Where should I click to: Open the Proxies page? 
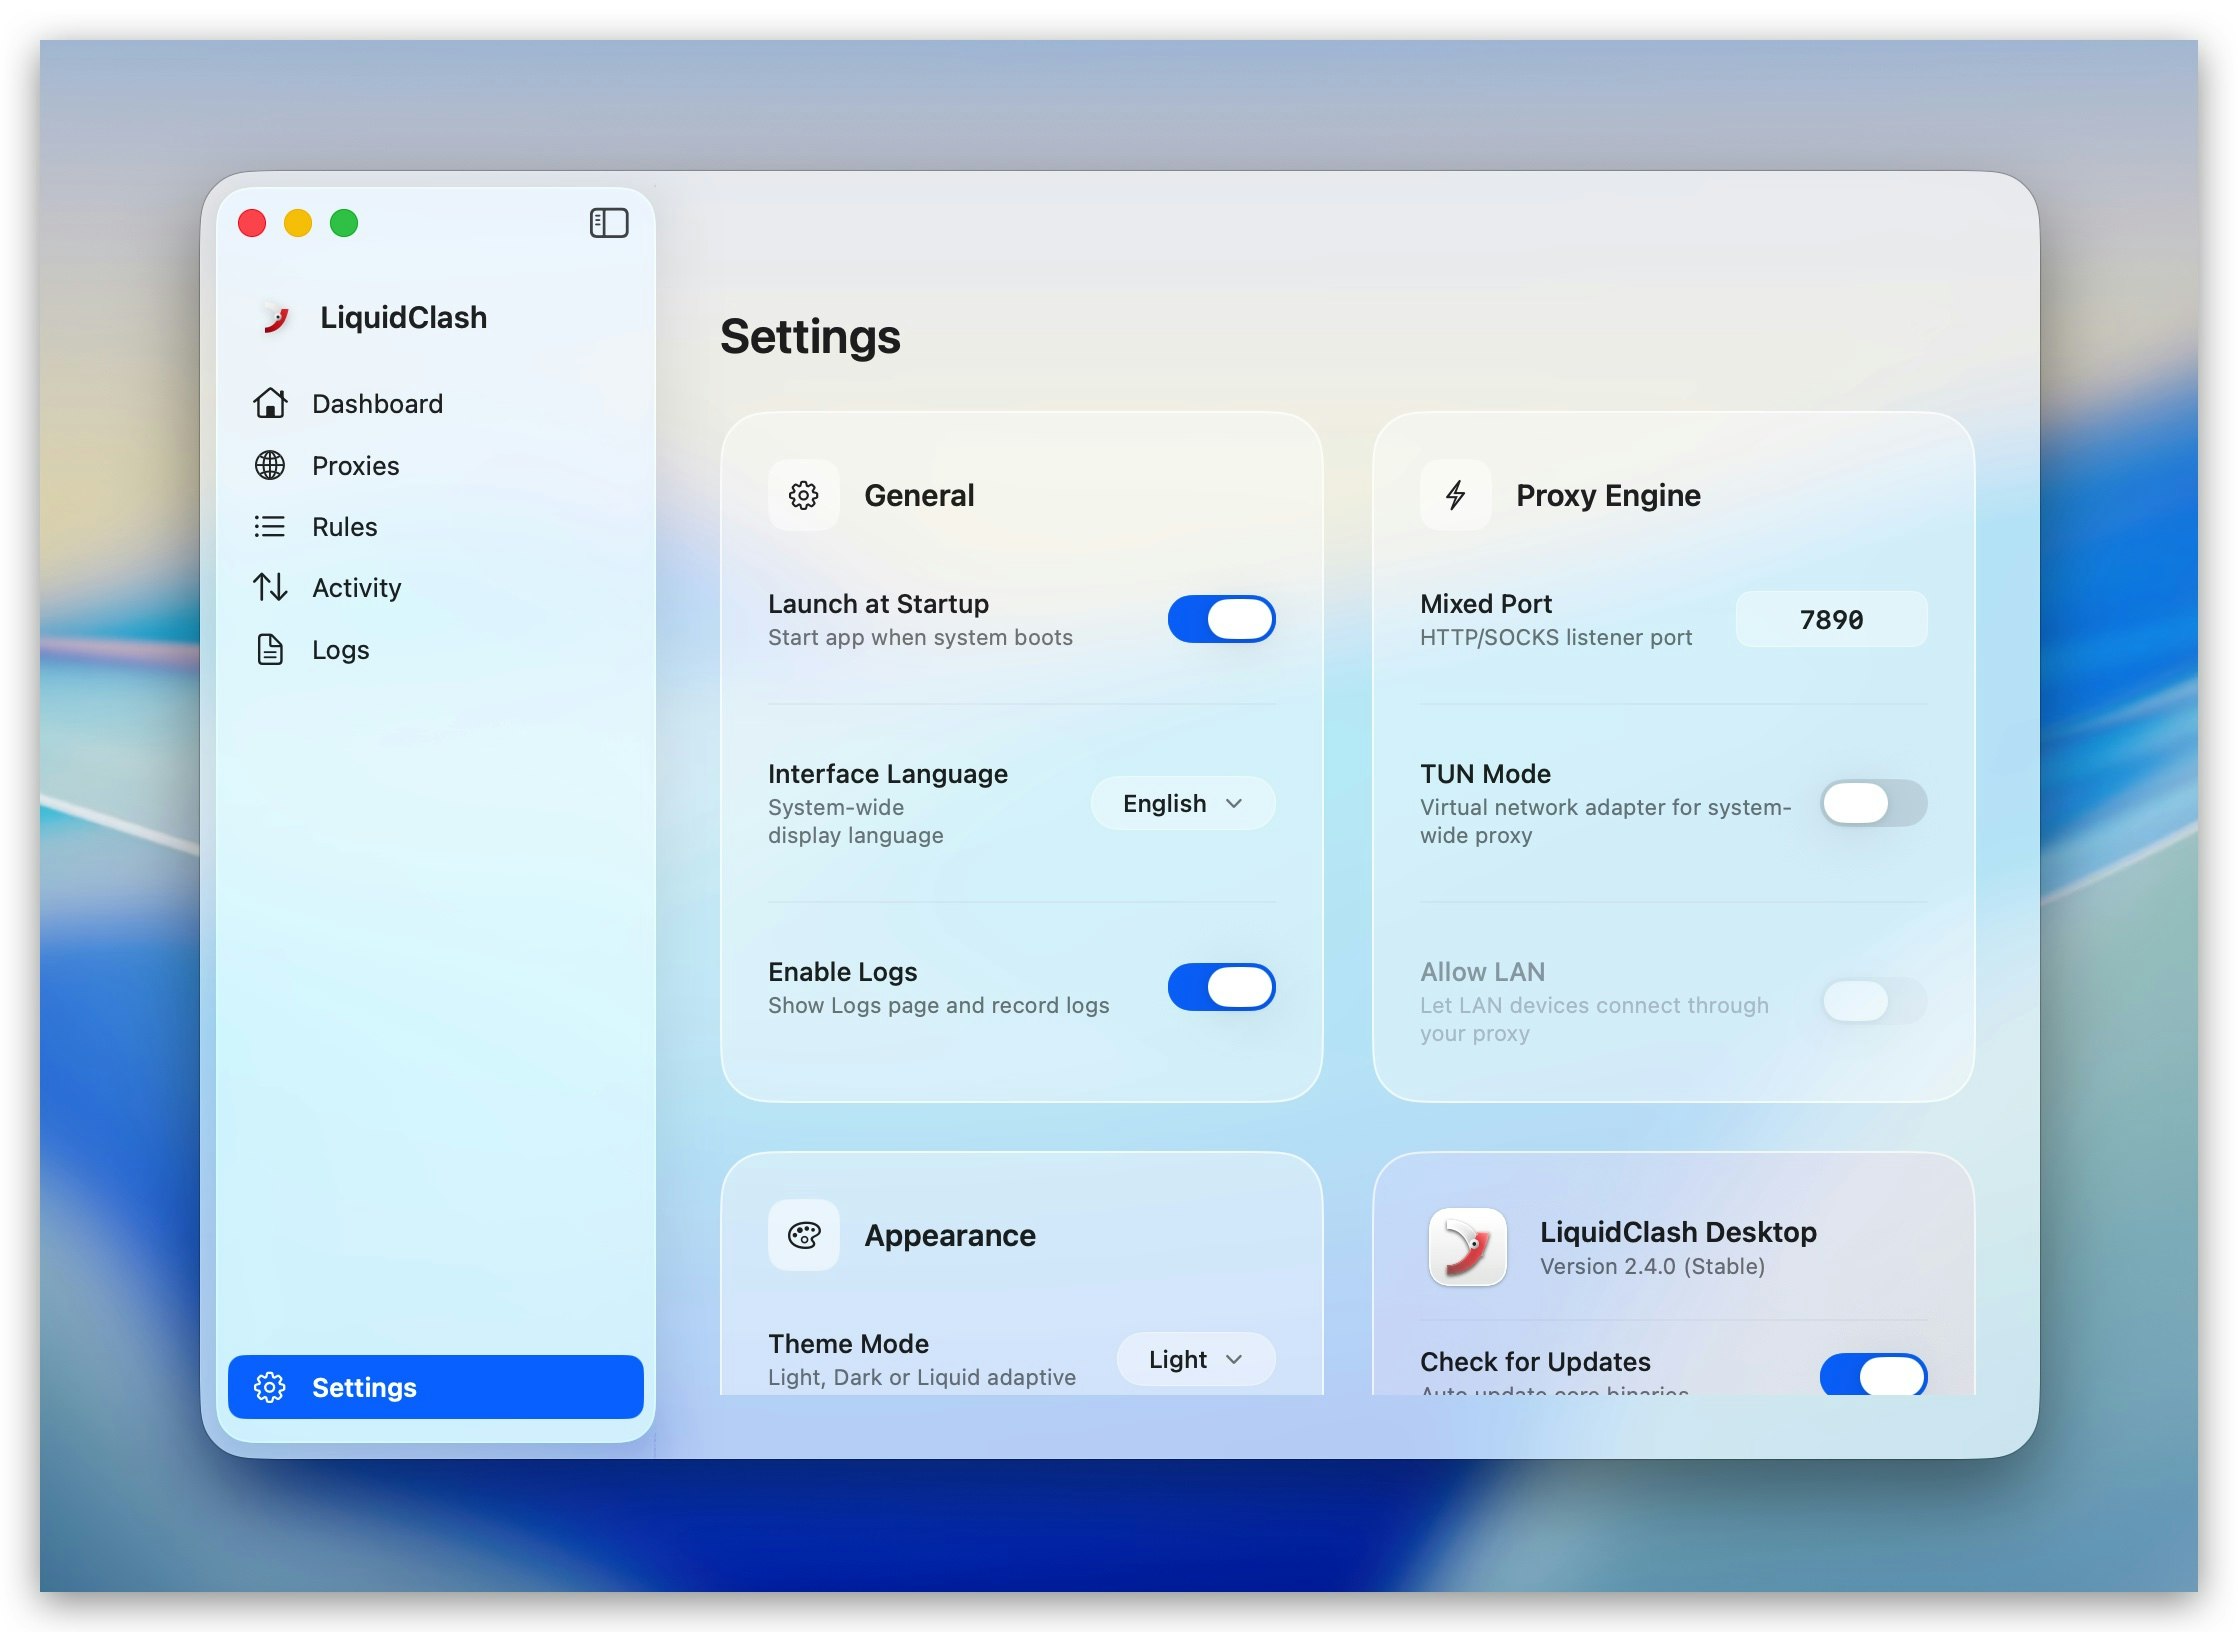point(355,465)
